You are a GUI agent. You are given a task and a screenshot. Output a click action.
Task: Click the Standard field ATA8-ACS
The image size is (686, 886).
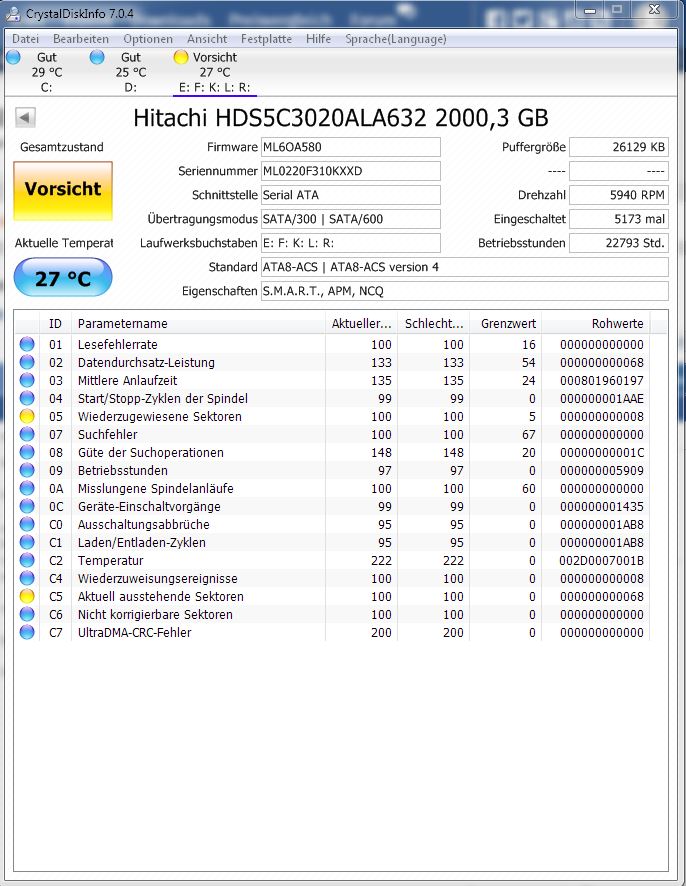coord(464,267)
